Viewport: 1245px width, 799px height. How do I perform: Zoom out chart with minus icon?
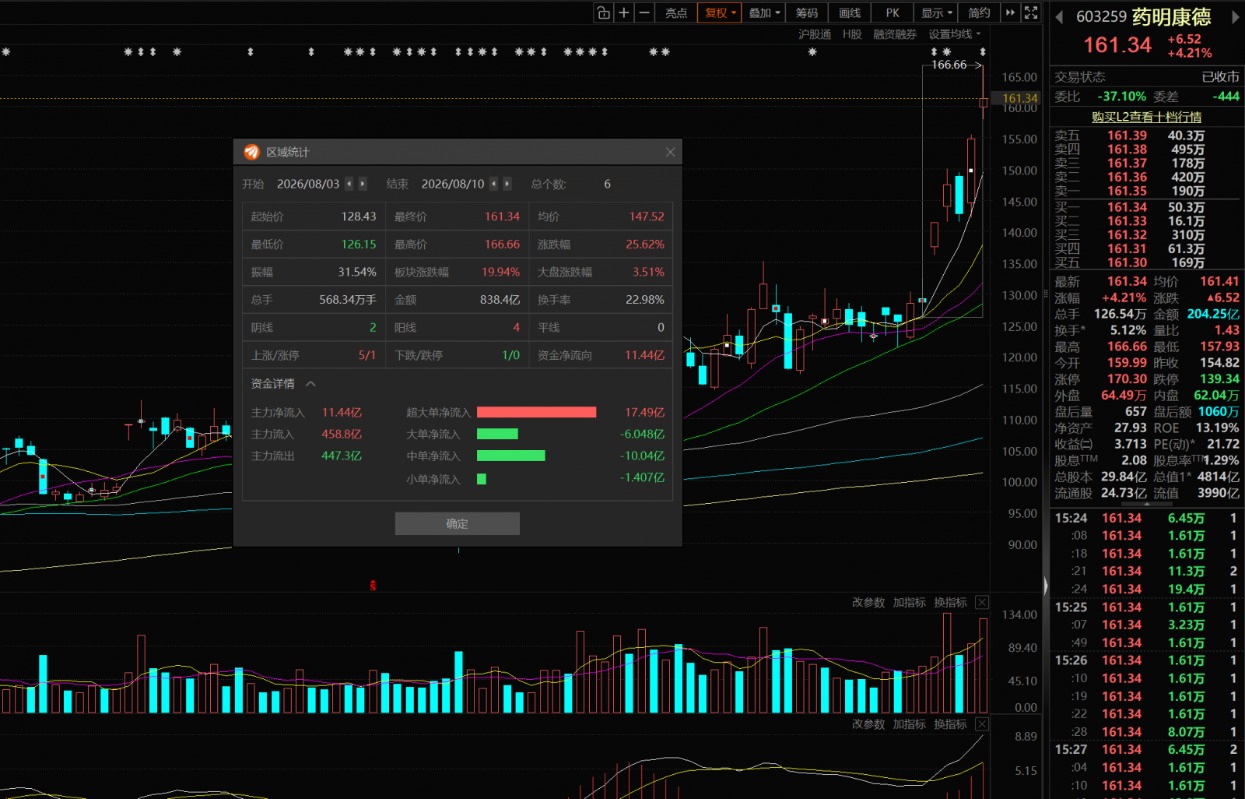click(x=645, y=12)
